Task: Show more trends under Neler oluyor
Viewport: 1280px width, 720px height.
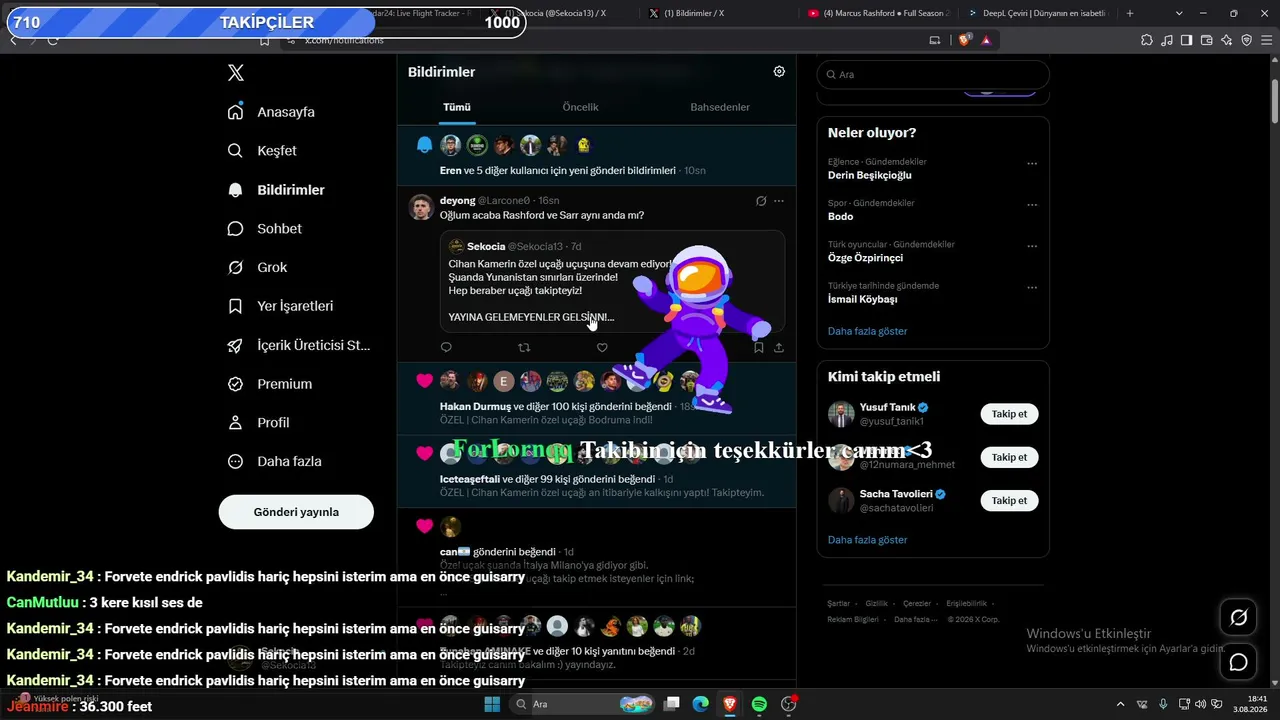Action: [x=867, y=331]
